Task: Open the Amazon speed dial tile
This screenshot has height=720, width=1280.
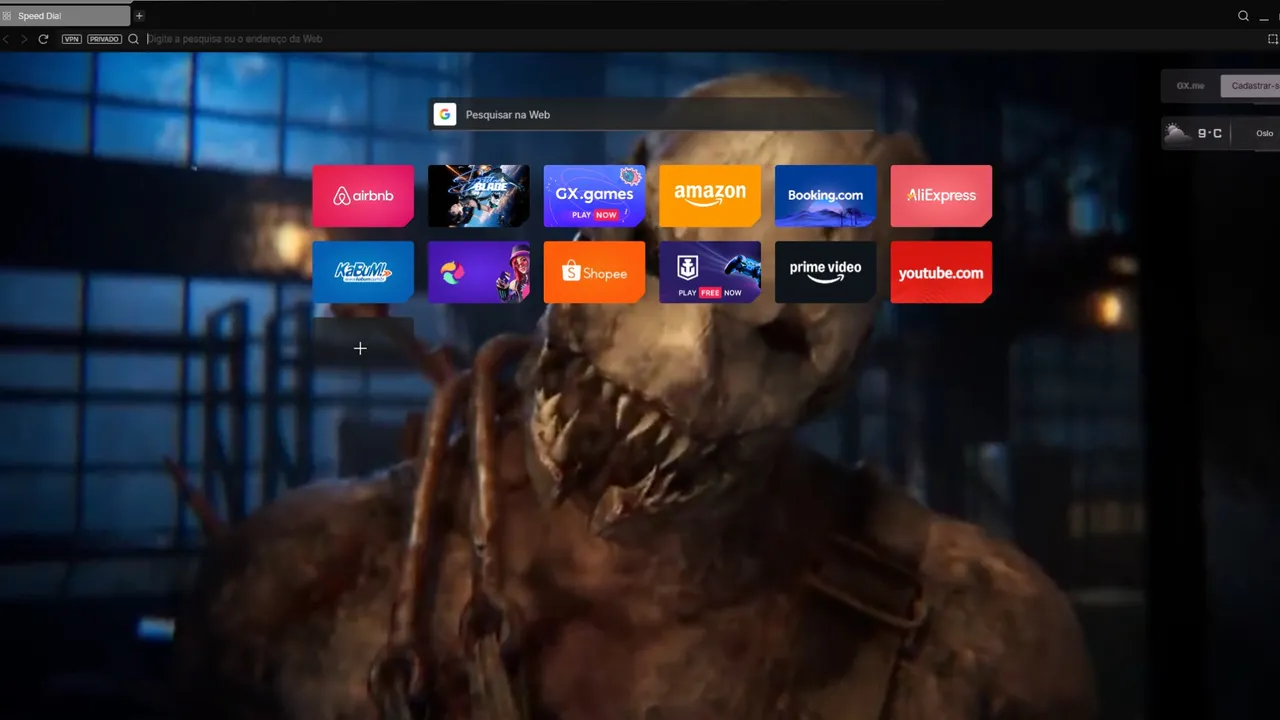Action: [710, 196]
